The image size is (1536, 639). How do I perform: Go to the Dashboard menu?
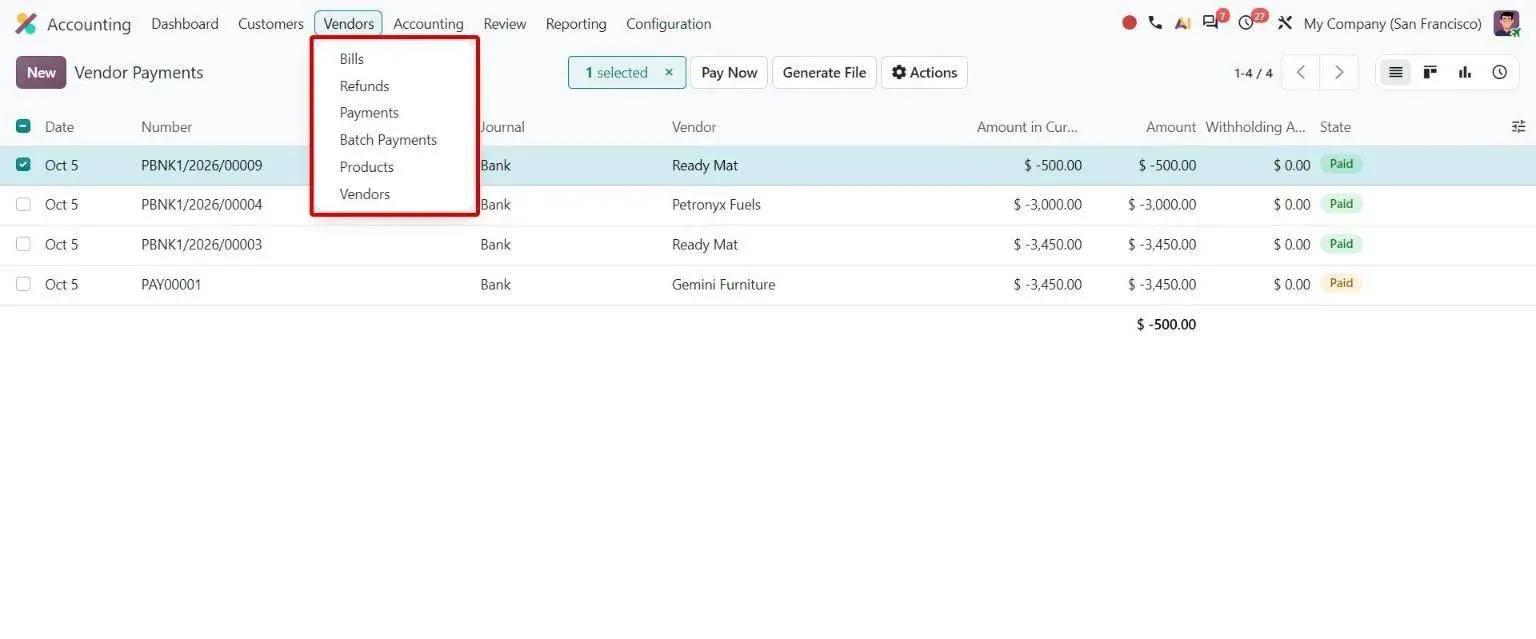point(185,23)
